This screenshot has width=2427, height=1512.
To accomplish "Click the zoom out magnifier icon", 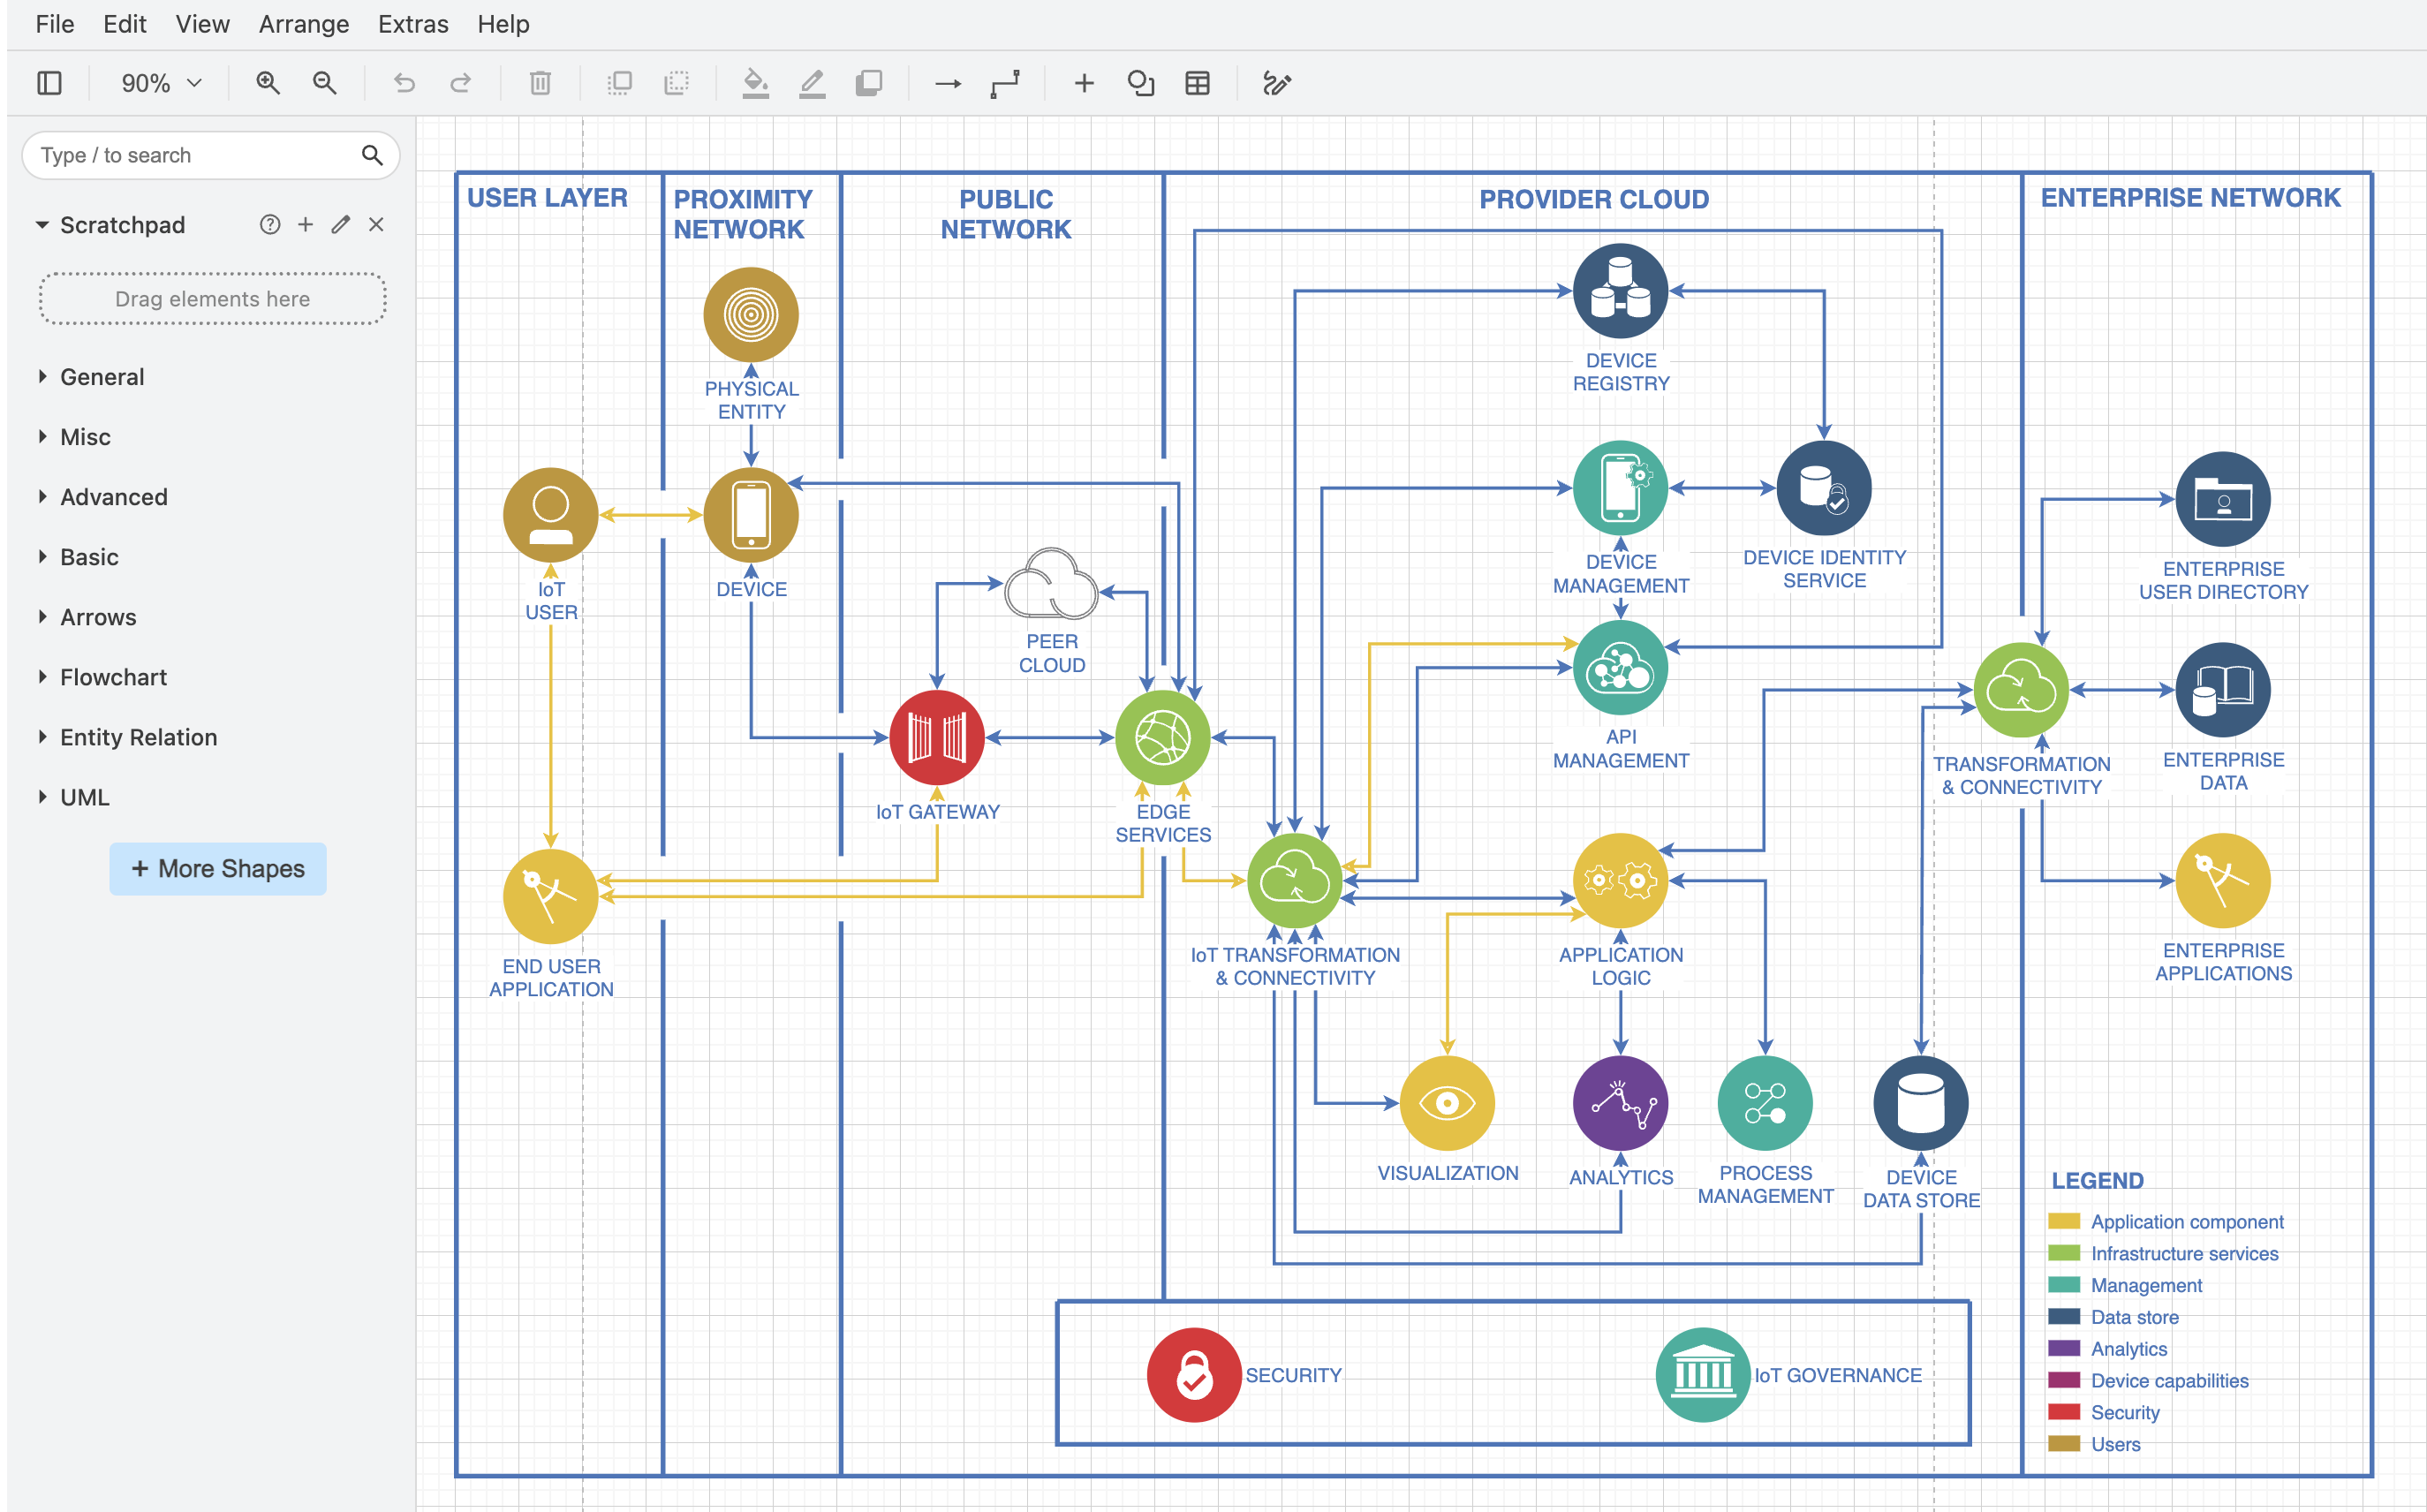I will pos(324,83).
